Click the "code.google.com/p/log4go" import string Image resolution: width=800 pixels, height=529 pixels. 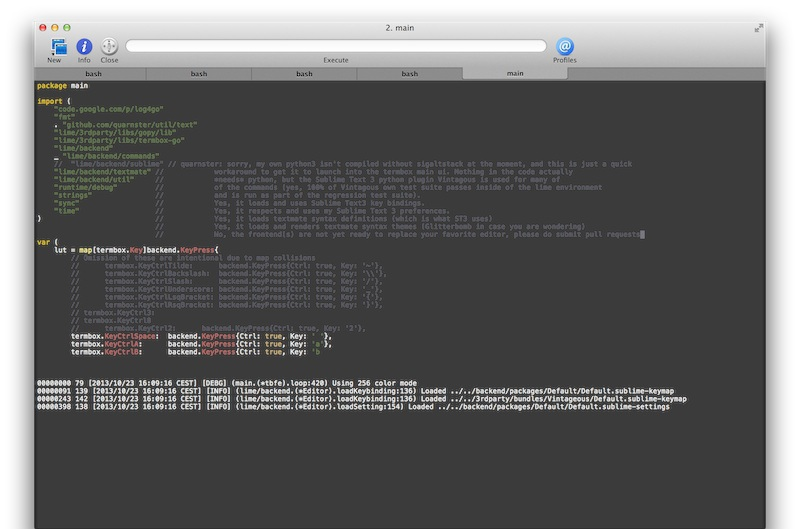109,109
